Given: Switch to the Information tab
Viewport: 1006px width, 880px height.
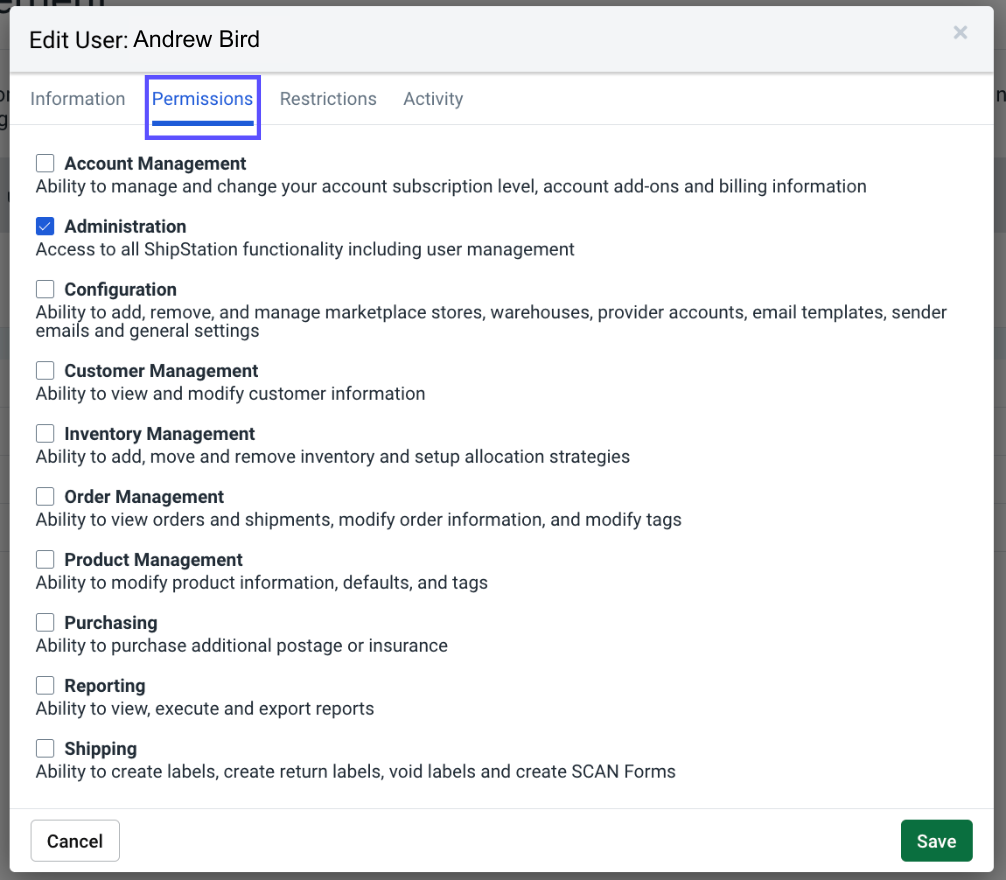Looking at the screenshot, I should click(77, 98).
